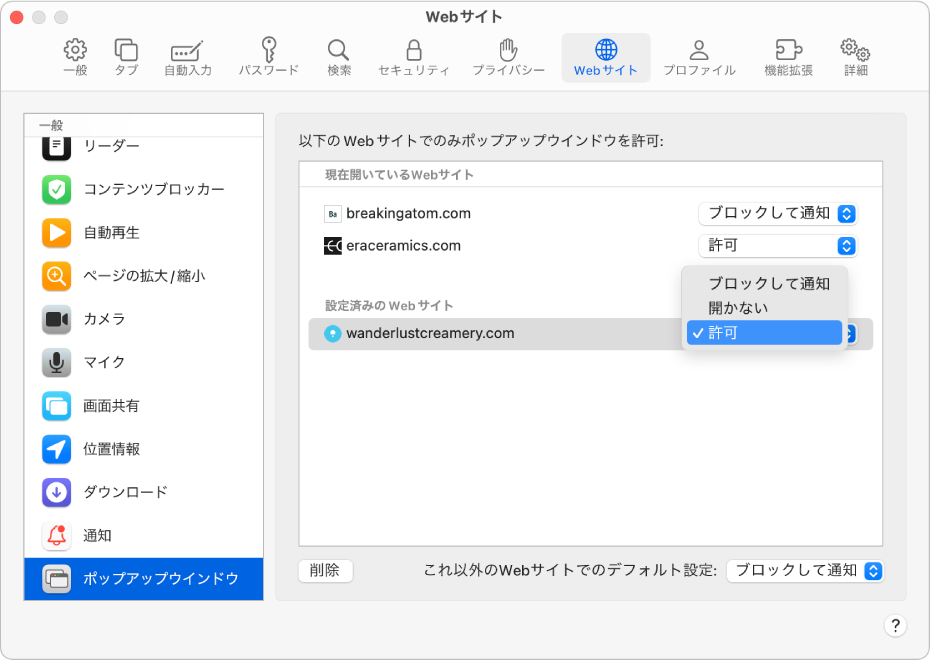The image size is (931, 662).
Task: Click the eraceramics.com favicon
Action: [x=332, y=246]
